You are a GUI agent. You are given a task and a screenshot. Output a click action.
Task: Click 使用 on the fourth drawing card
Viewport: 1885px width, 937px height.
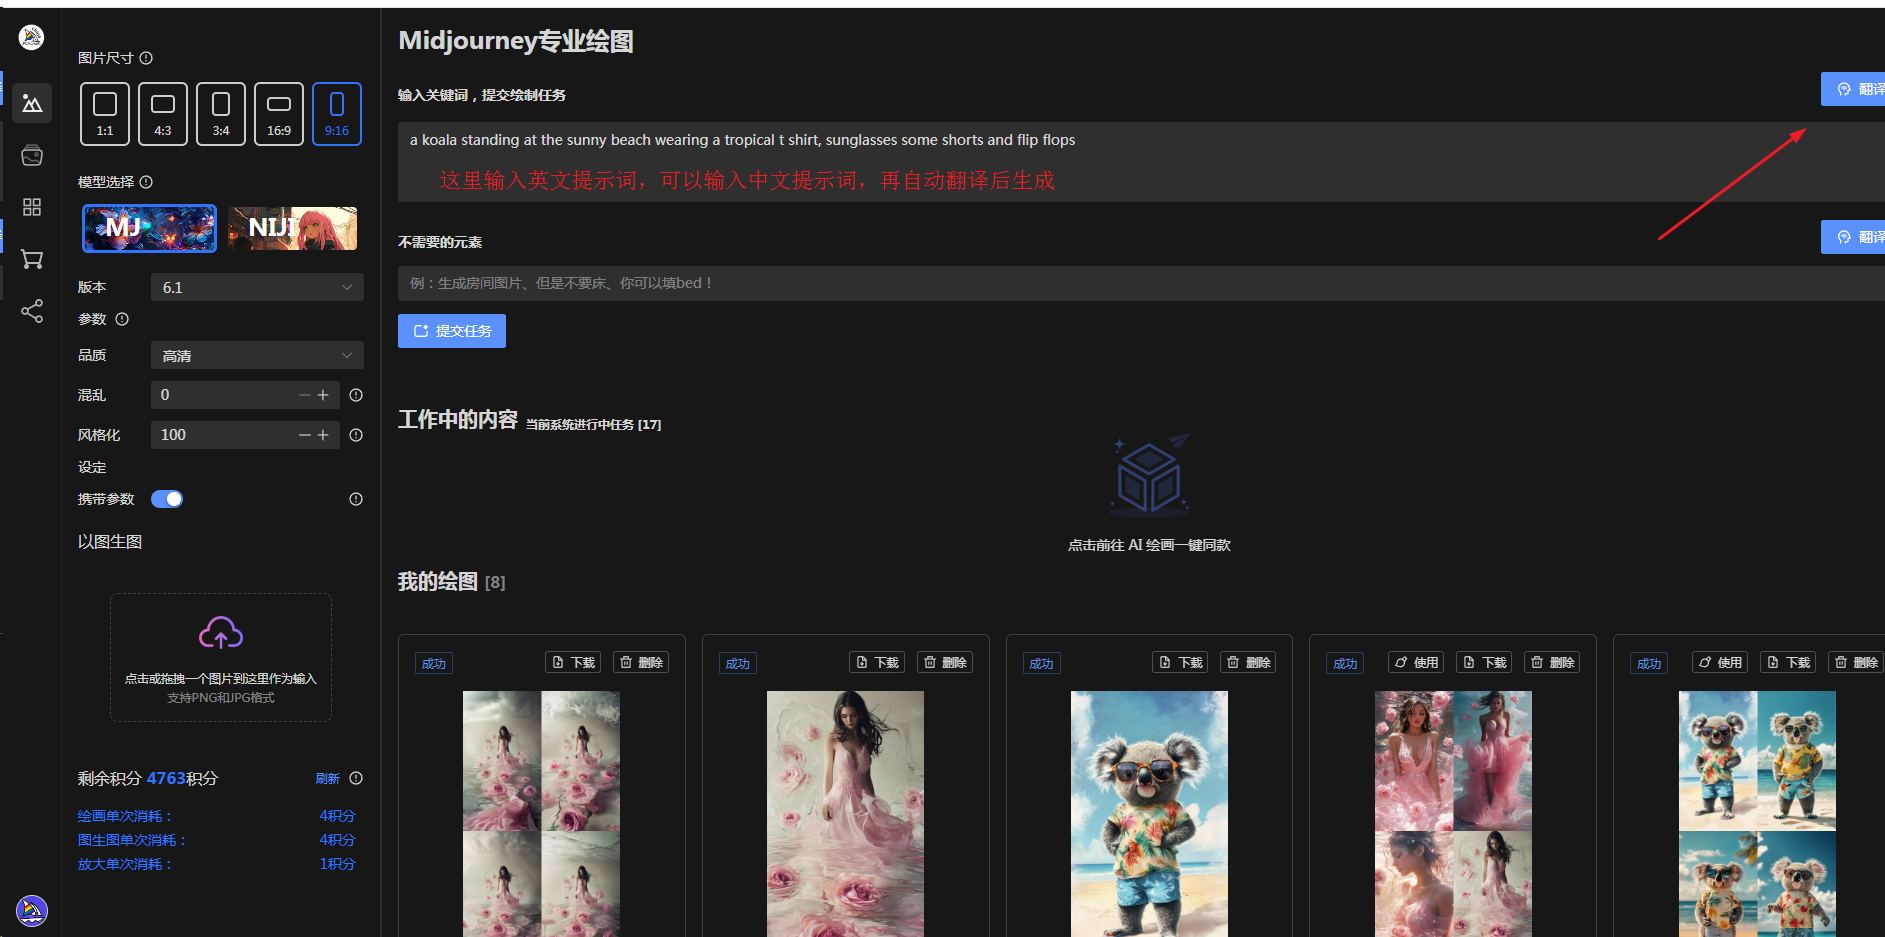[1416, 662]
